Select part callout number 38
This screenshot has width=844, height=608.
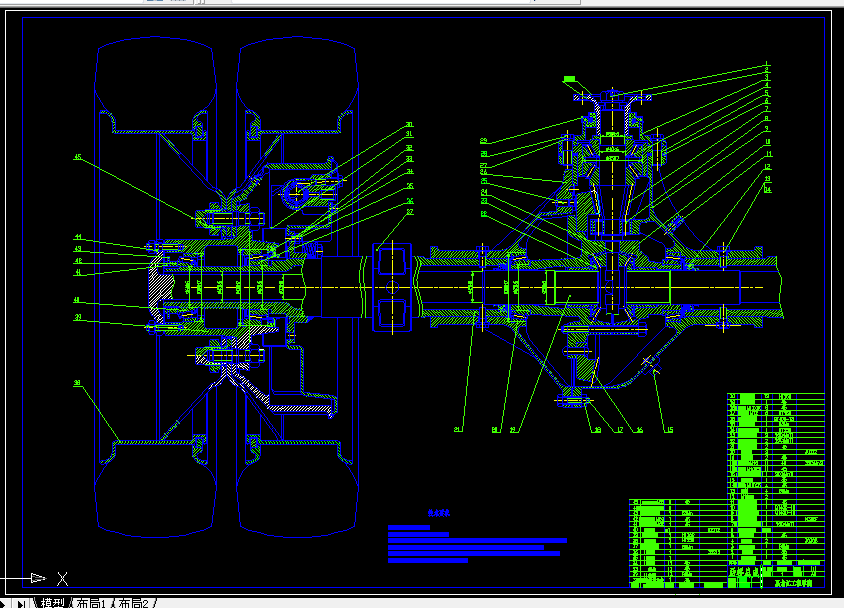[77, 383]
